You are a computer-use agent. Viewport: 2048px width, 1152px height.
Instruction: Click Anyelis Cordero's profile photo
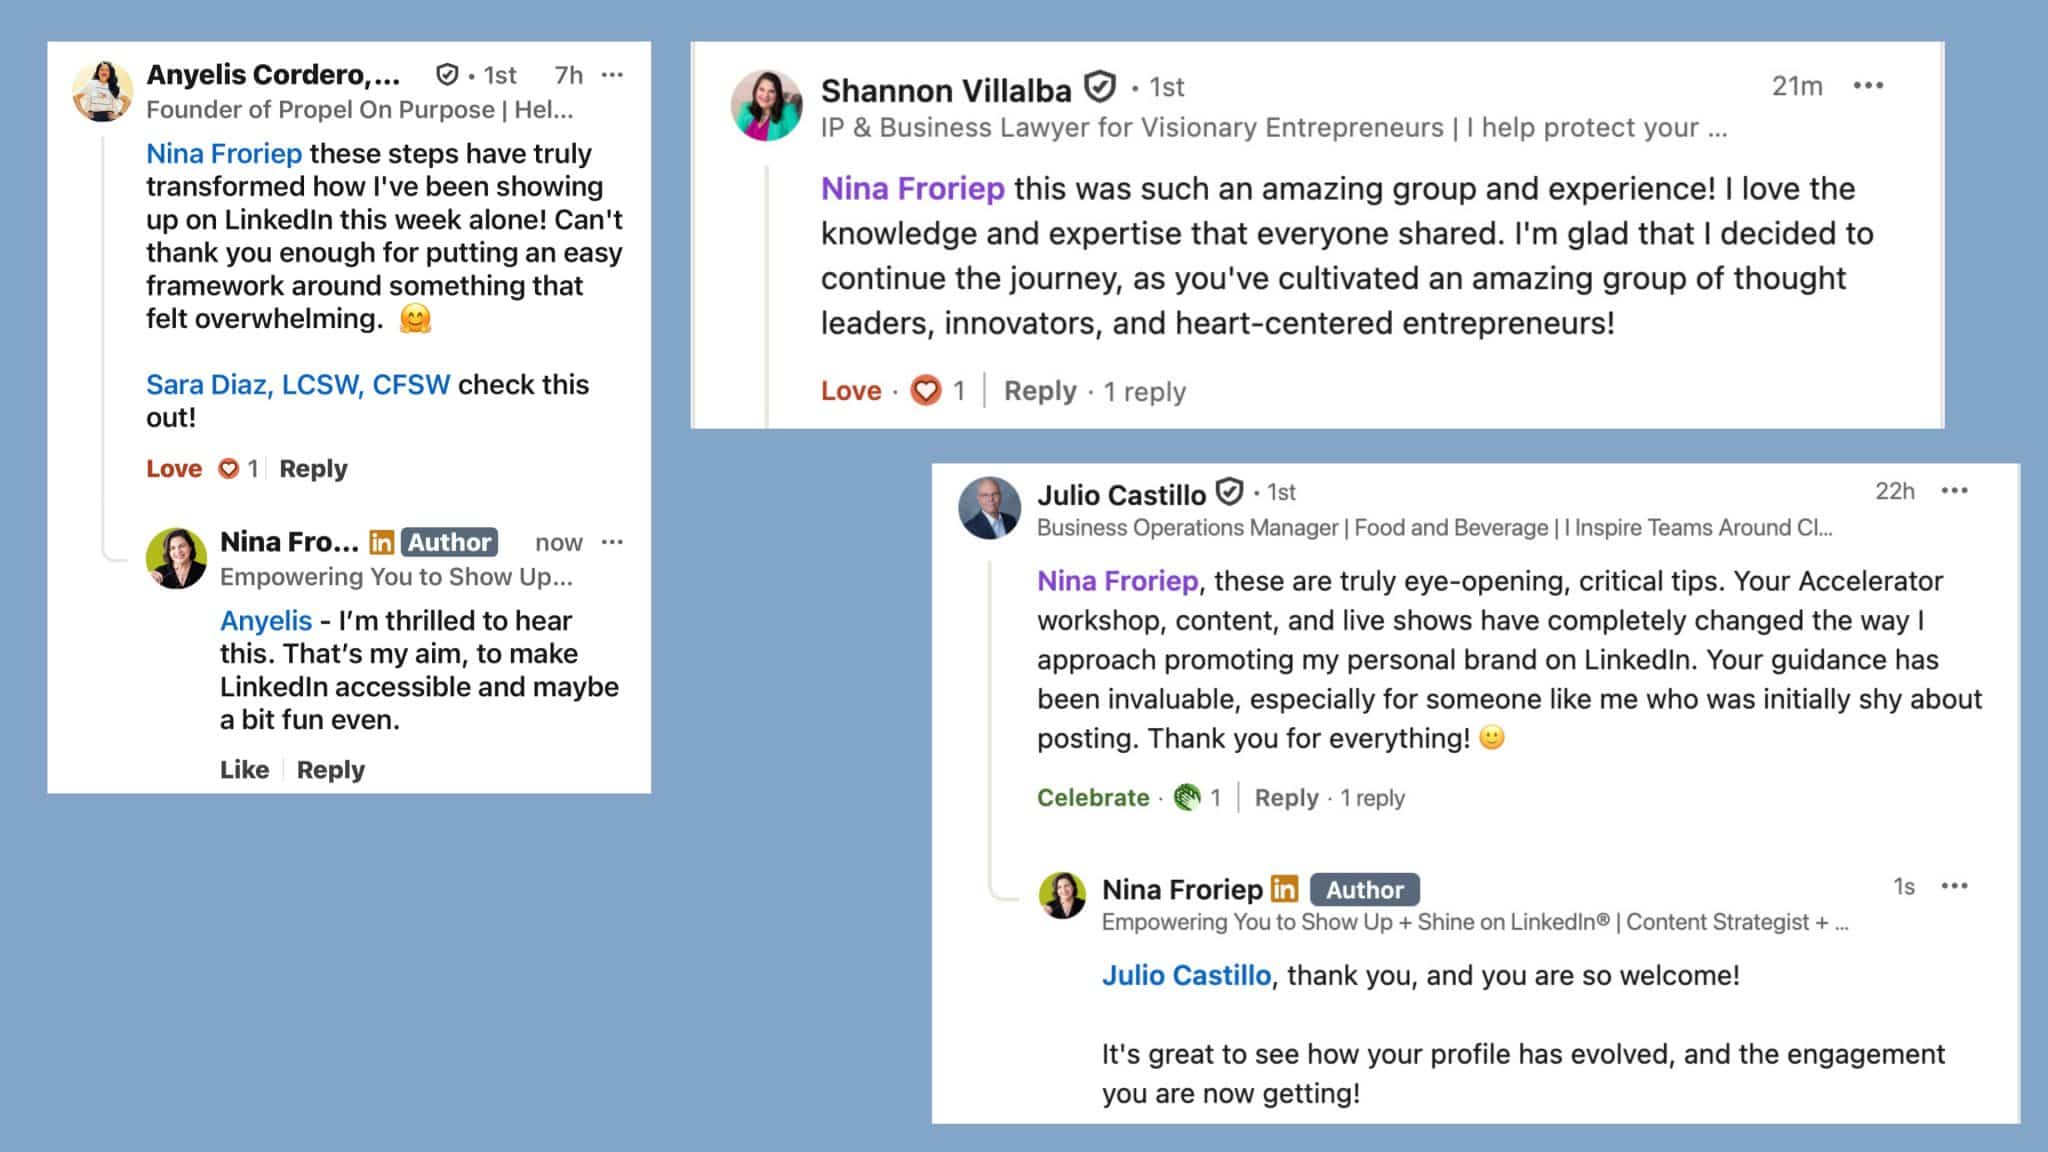point(103,91)
